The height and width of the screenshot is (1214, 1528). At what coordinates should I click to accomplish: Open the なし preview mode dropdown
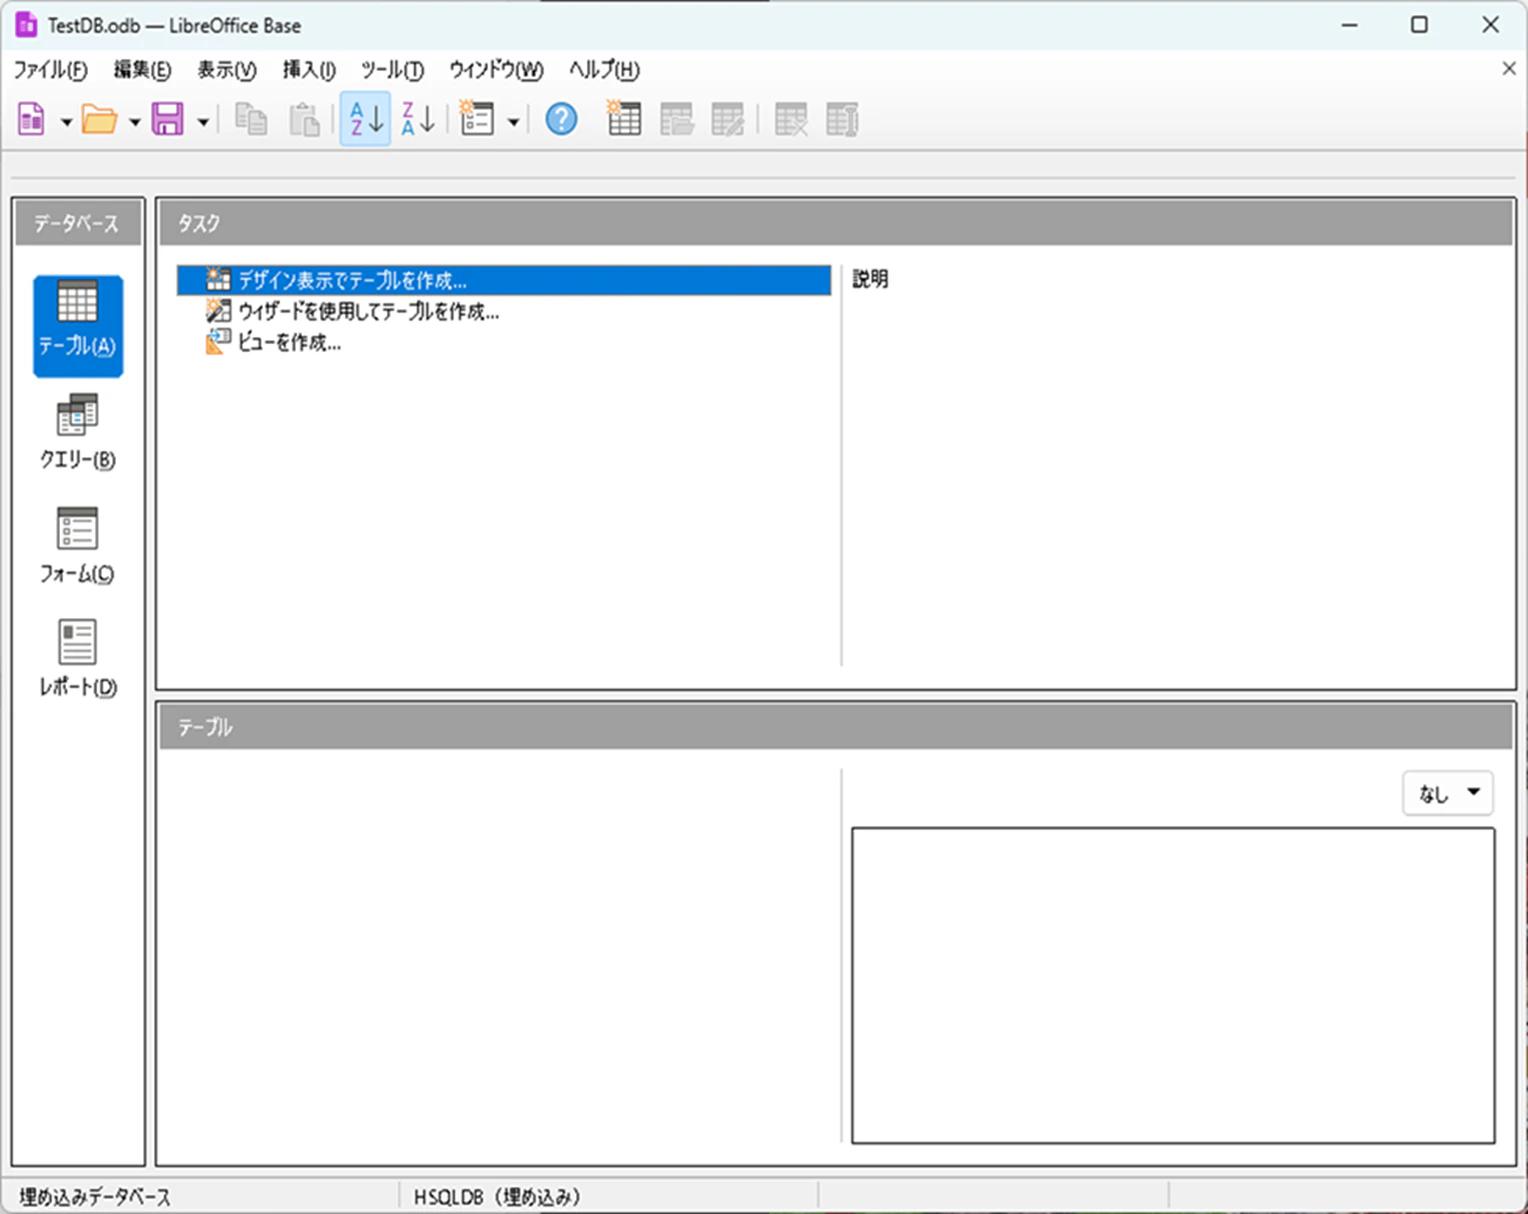[1448, 793]
